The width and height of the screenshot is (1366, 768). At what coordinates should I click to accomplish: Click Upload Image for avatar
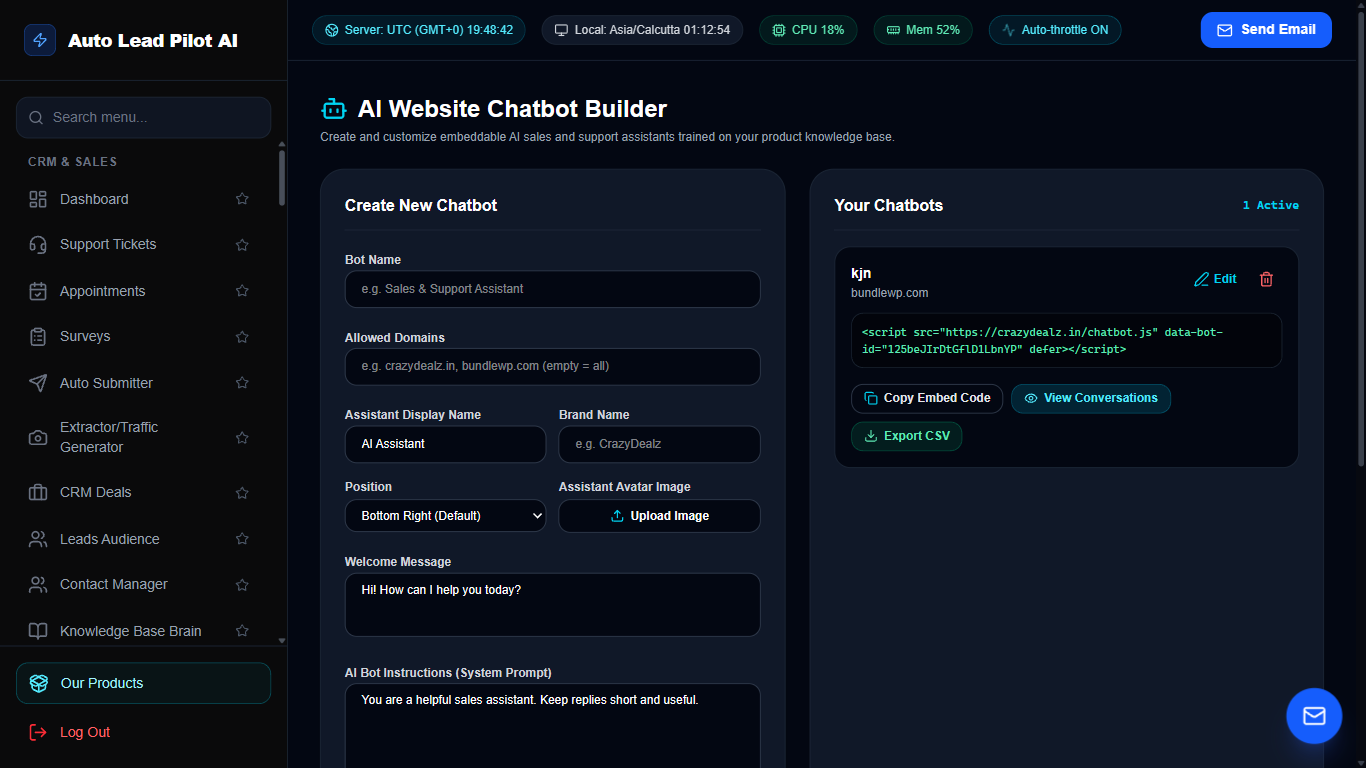pos(659,516)
